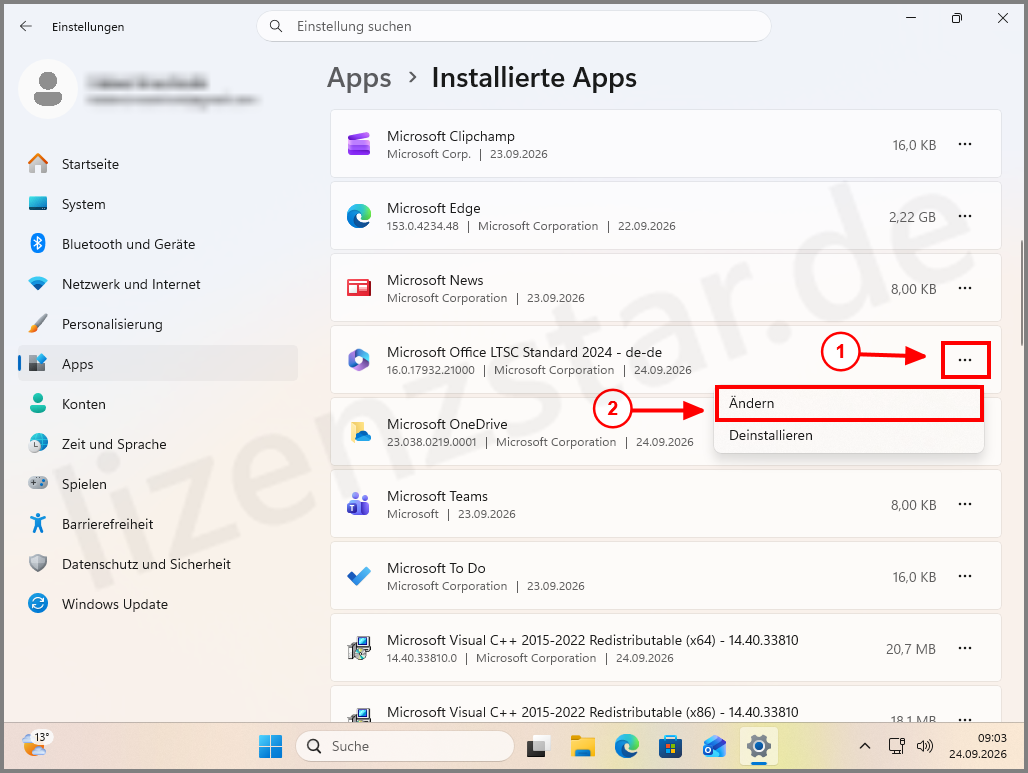The width and height of the screenshot is (1028, 773).
Task: Show hidden tray icons chevron
Action: tap(865, 746)
